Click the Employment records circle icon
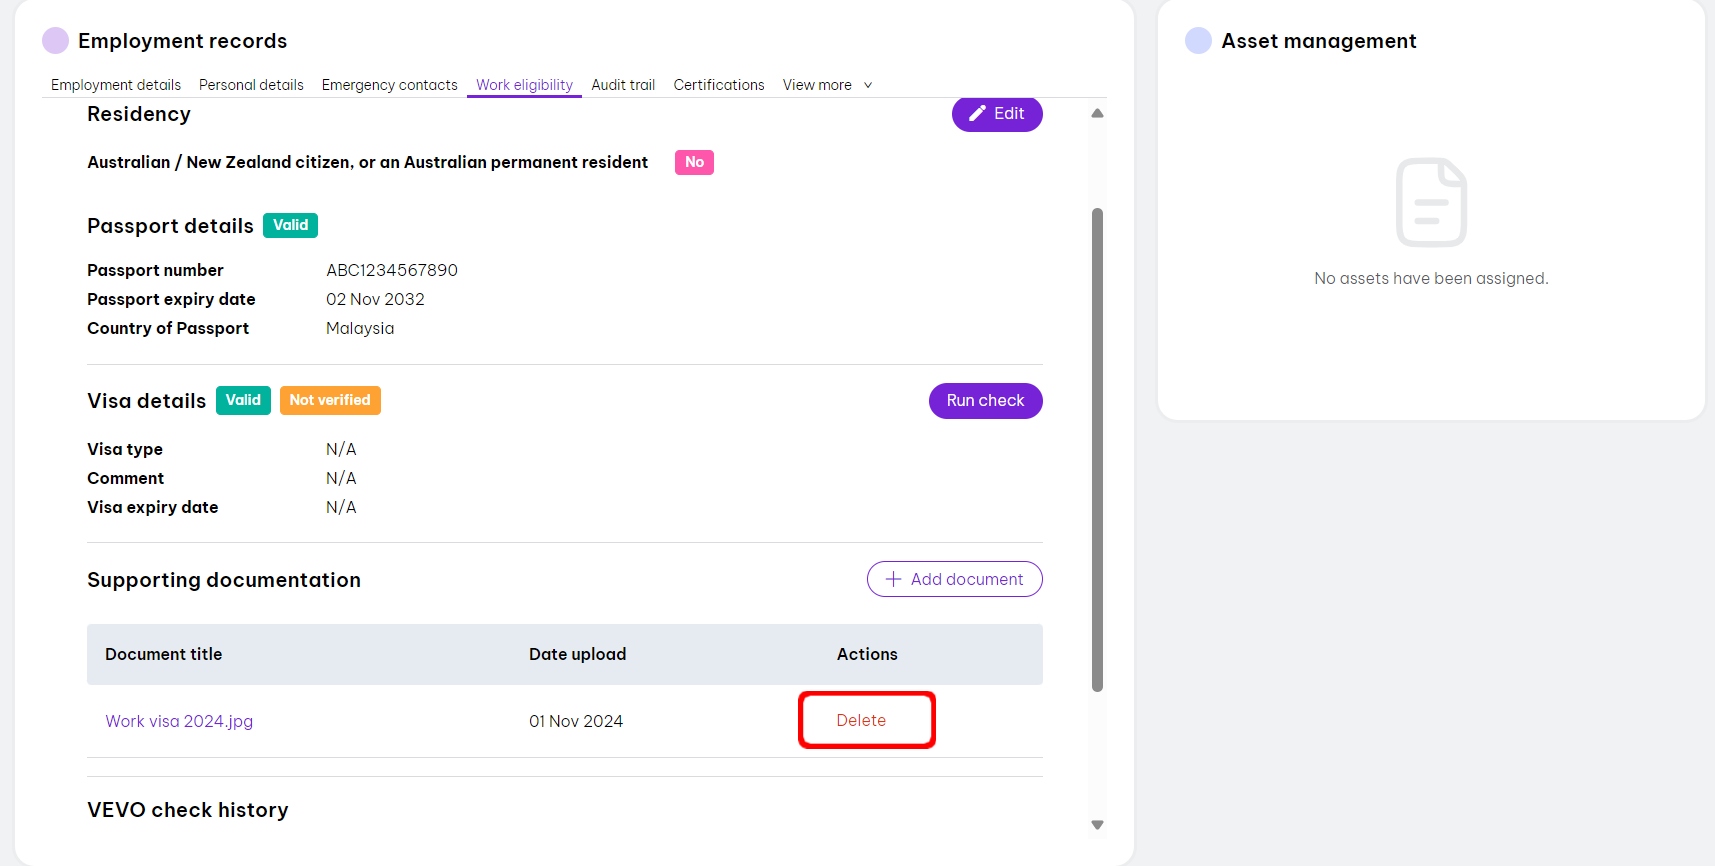This screenshot has width=1715, height=866. coord(55,41)
